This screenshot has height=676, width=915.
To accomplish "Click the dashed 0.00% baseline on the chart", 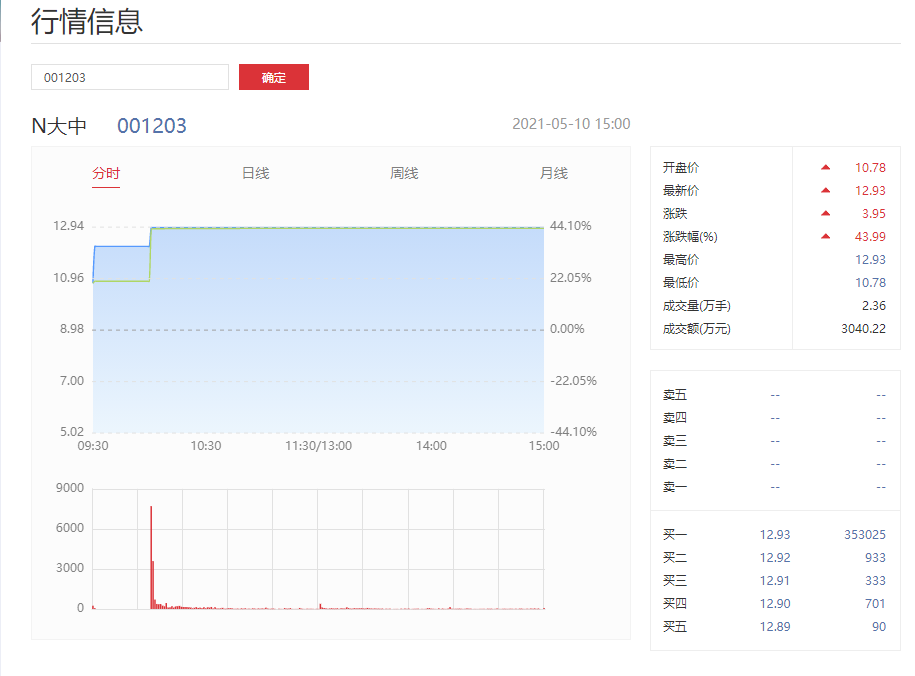I will (x=318, y=329).
